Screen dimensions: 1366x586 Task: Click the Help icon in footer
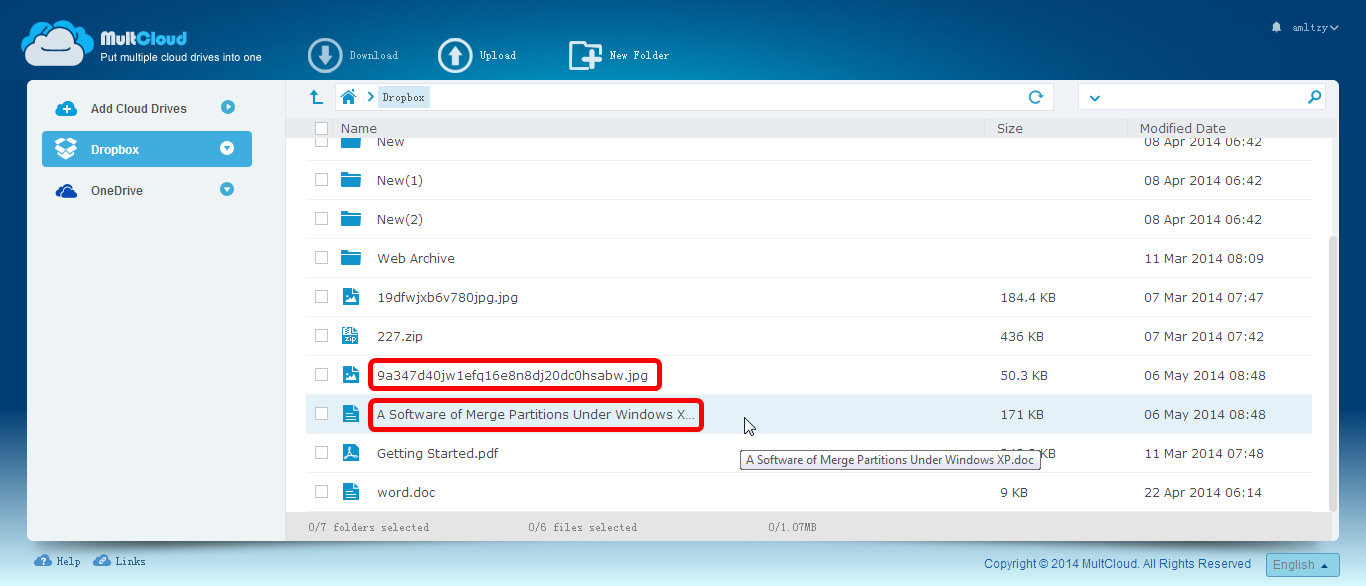pos(43,561)
